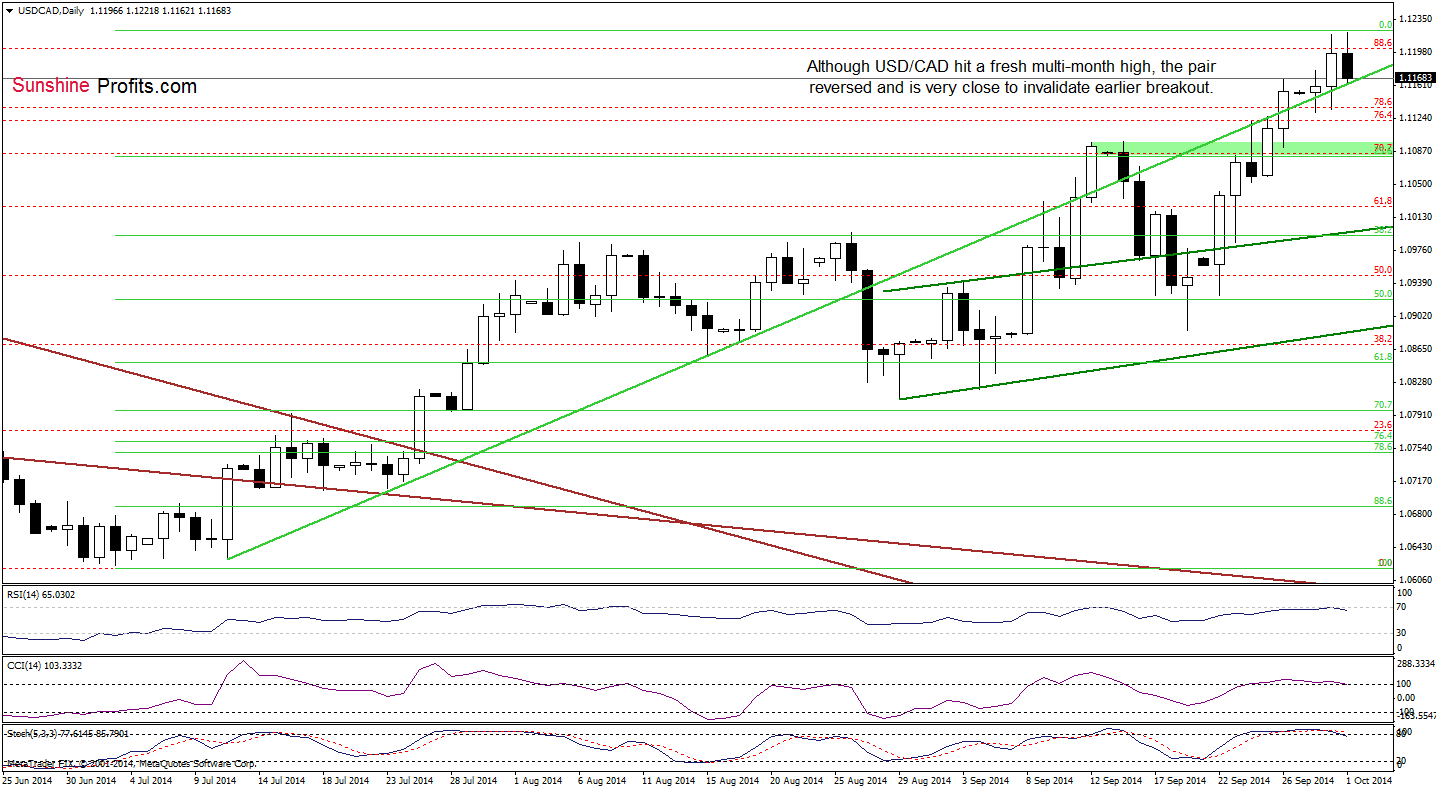This screenshot has height=789, width=1436.
Task: Click the 8 Sep 2014 date label
Action: [x=1051, y=780]
